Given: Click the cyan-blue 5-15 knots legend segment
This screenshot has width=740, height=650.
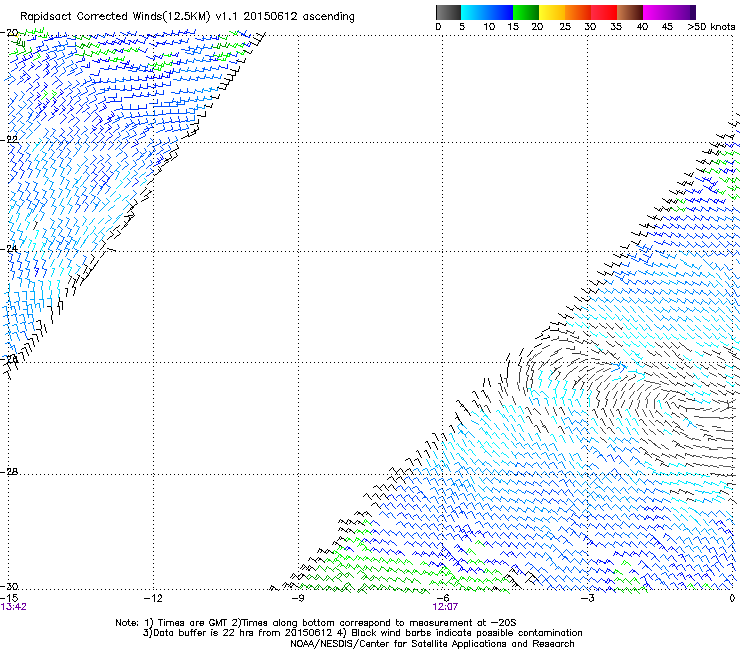Looking at the screenshot, I should click(487, 12).
